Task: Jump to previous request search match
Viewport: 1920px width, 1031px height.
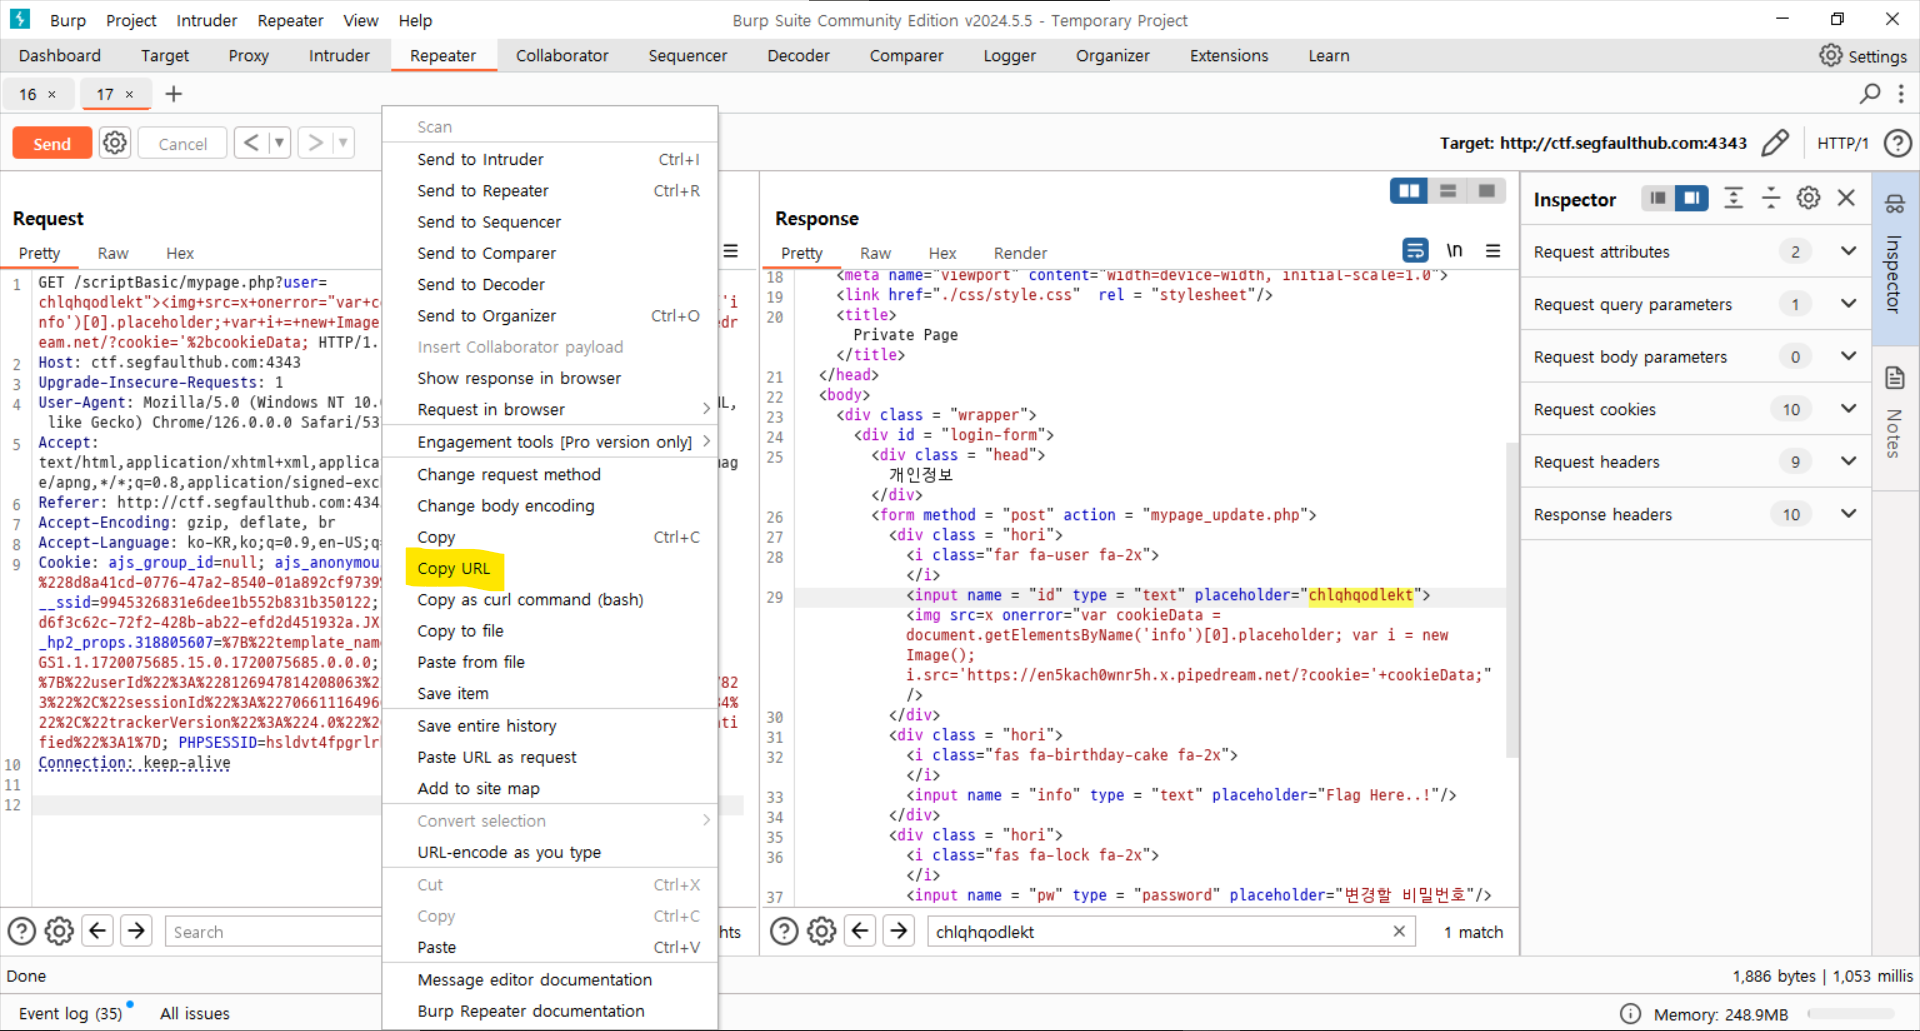Action: click(98, 931)
